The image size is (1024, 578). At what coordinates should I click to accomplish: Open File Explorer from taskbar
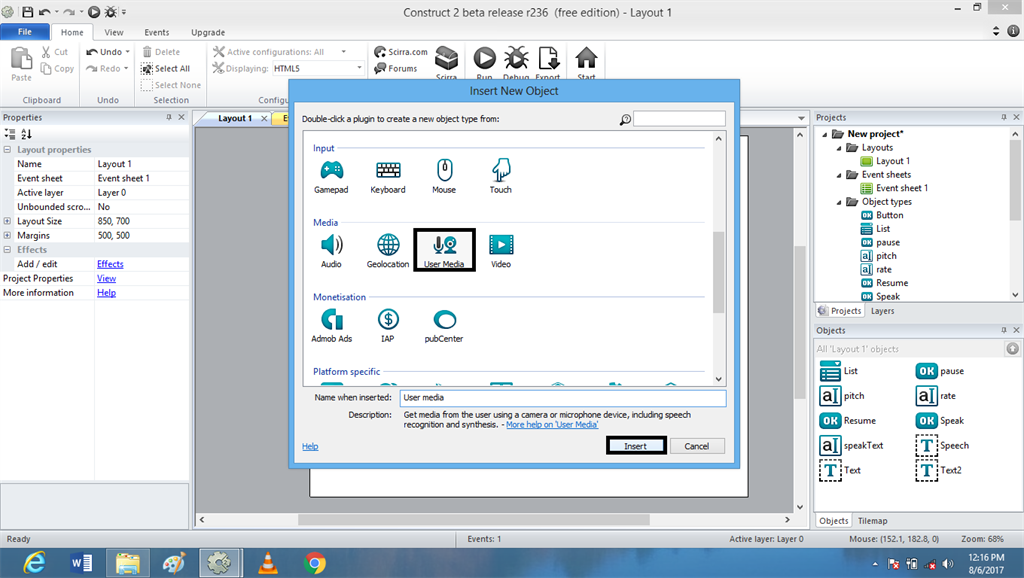[128, 563]
